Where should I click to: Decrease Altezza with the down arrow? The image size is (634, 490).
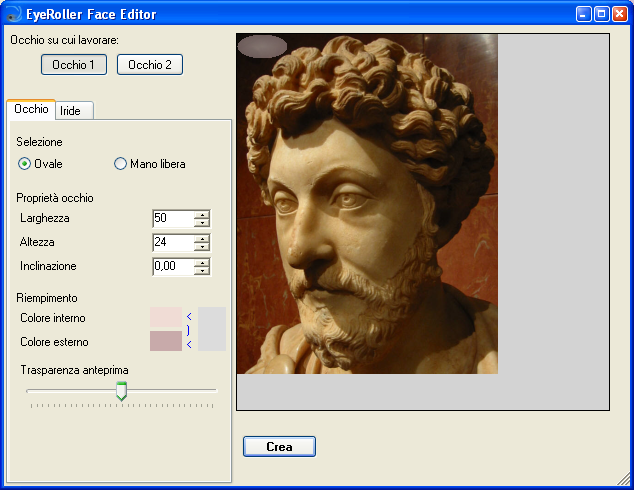[x=202, y=247]
